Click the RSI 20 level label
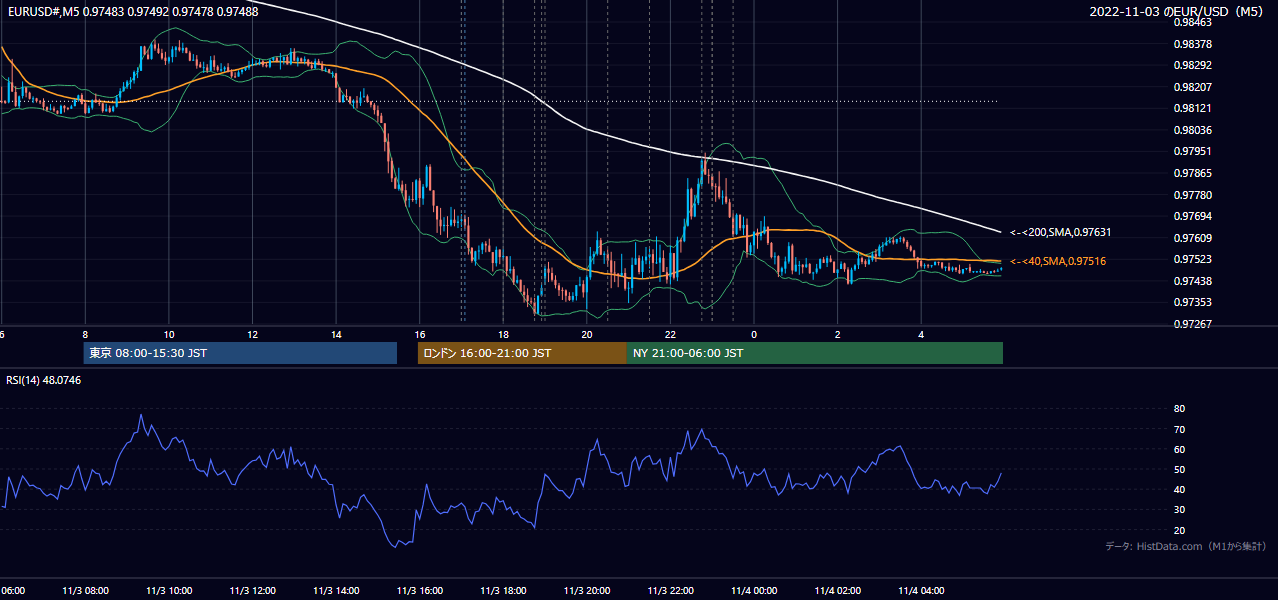The image size is (1278, 600). point(1179,530)
